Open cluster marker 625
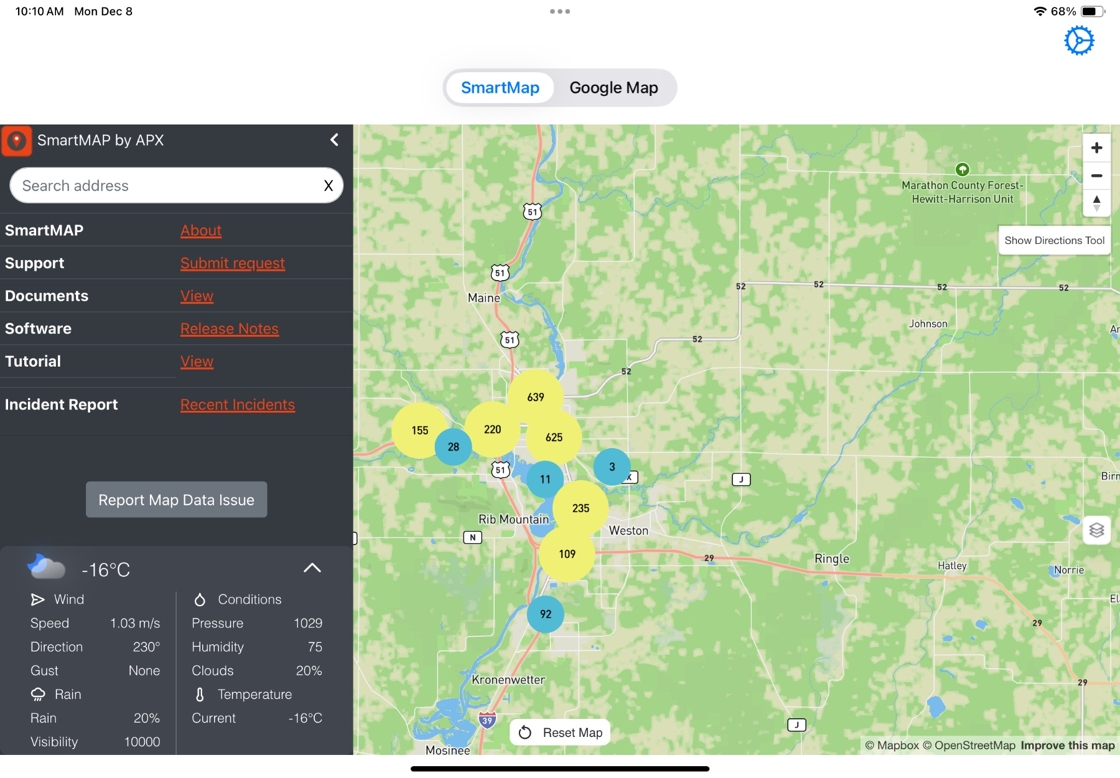The width and height of the screenshot is (1120, 778). (x=554, y=437)
